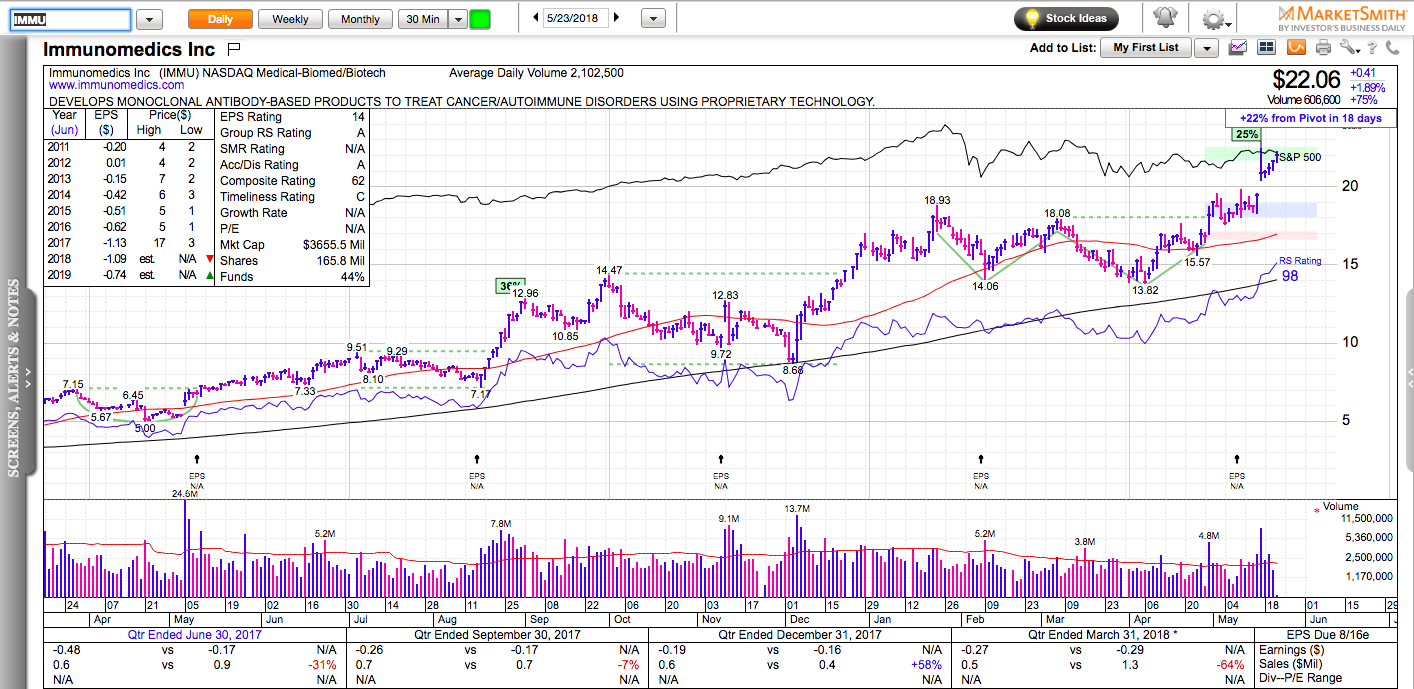1414x689 pixels.
Task: Click the S&P 500 line label
Action: 1299,157
